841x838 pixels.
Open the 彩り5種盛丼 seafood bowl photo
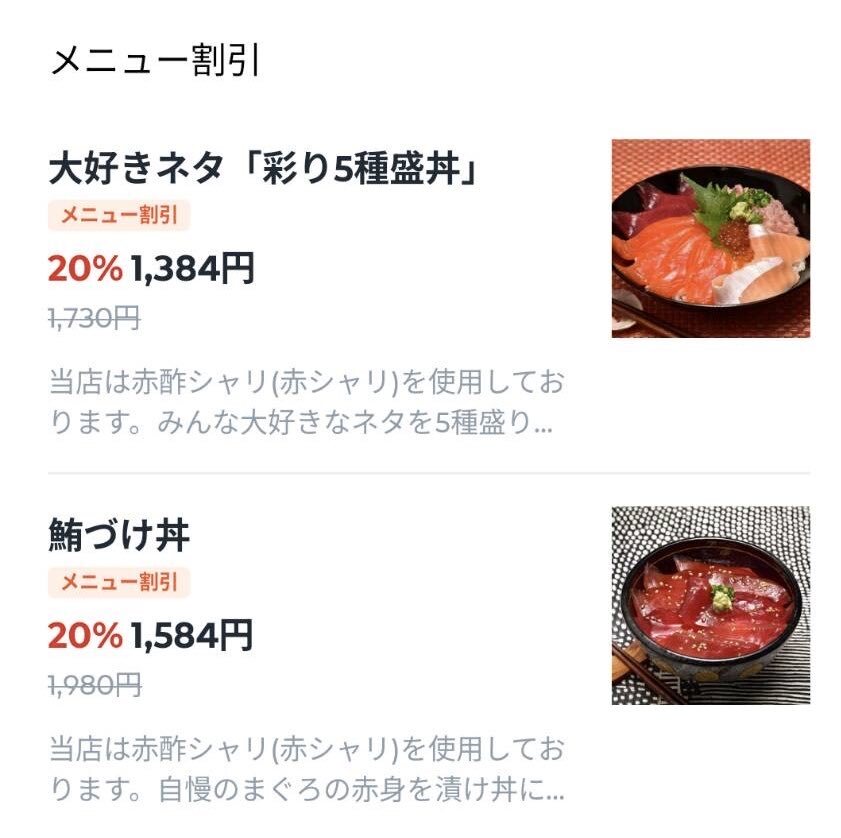tap(710, 238)
